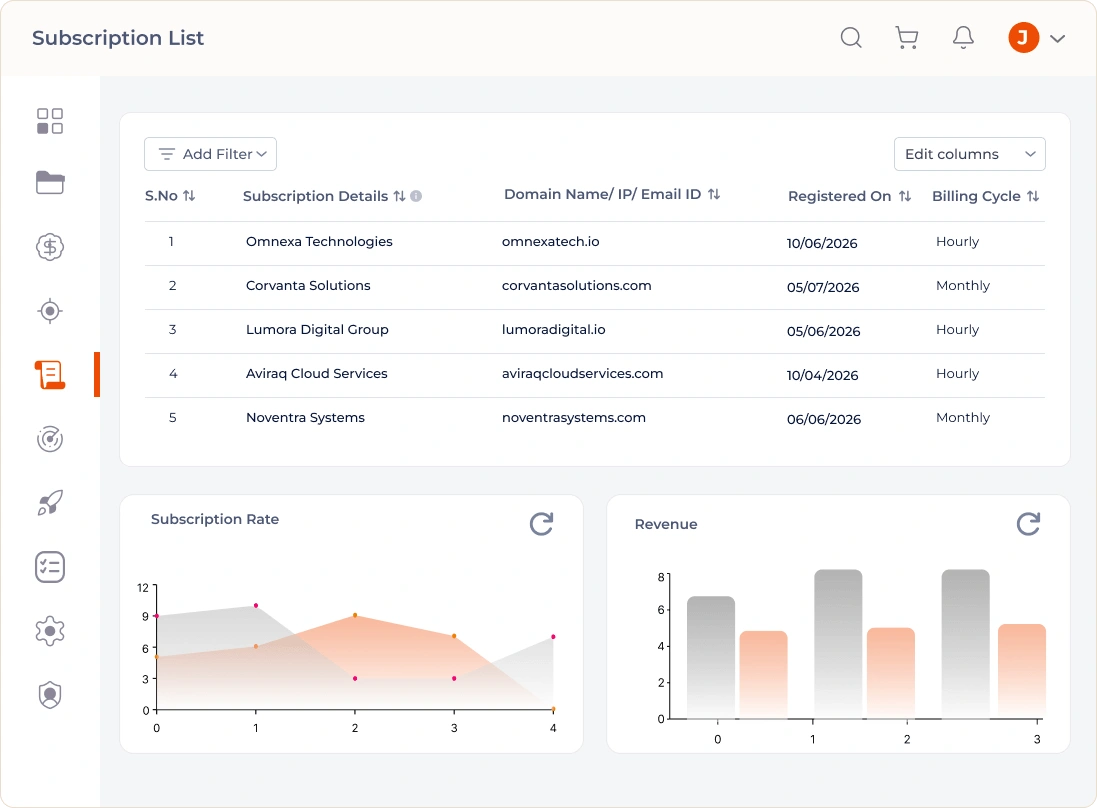Screen dimensions: 1097x808
Task: Click the lumoradigital.io domain
Action: point(553,329)
